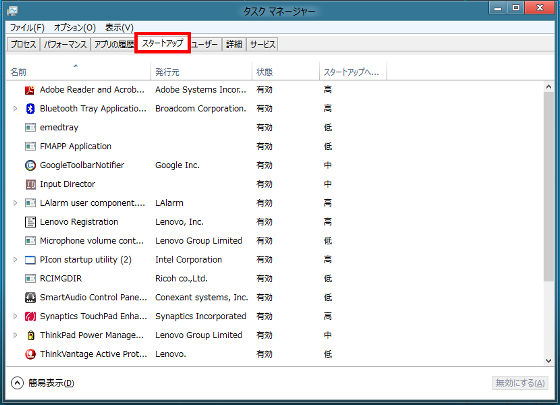Collapse to simple view with 簡易表示 arrow

(17, 383)
